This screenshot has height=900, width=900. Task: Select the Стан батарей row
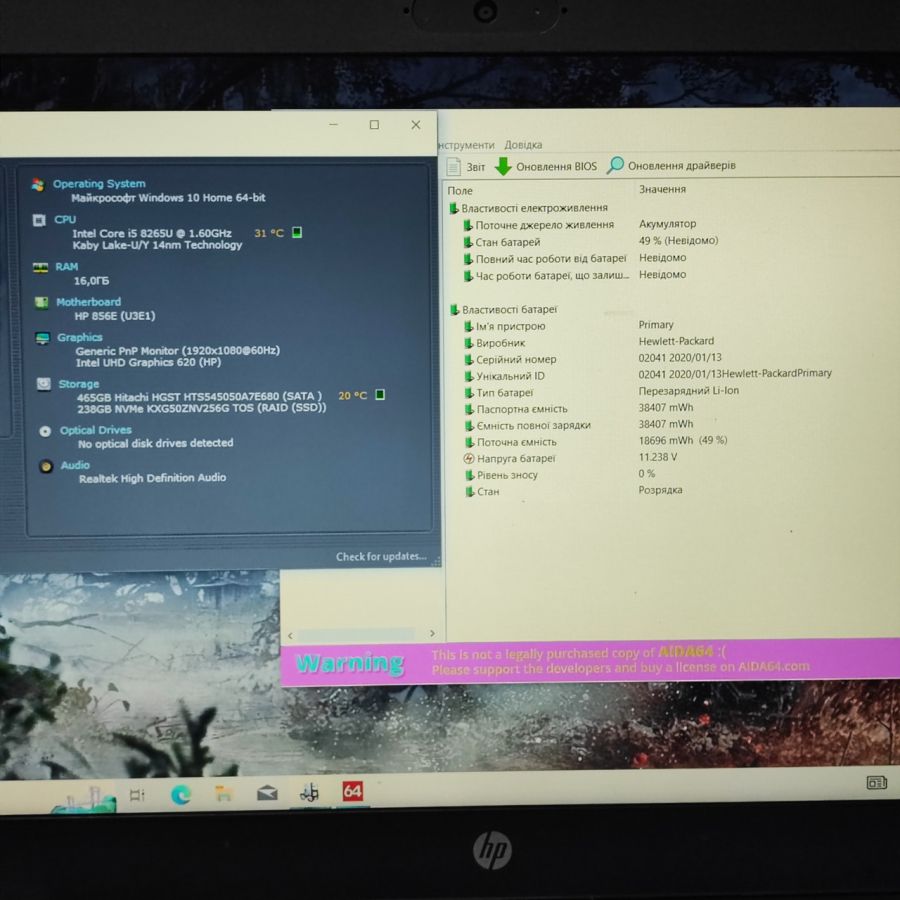click(x=591, y=242)
